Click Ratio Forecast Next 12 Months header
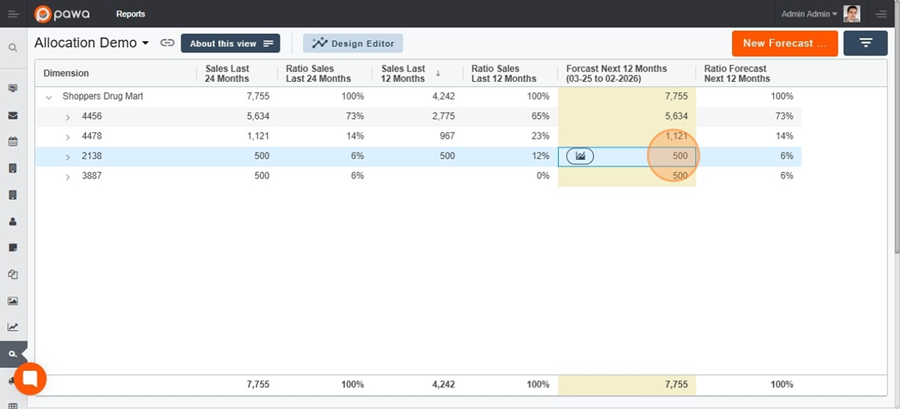900x409 pixels. coord(737,73)
